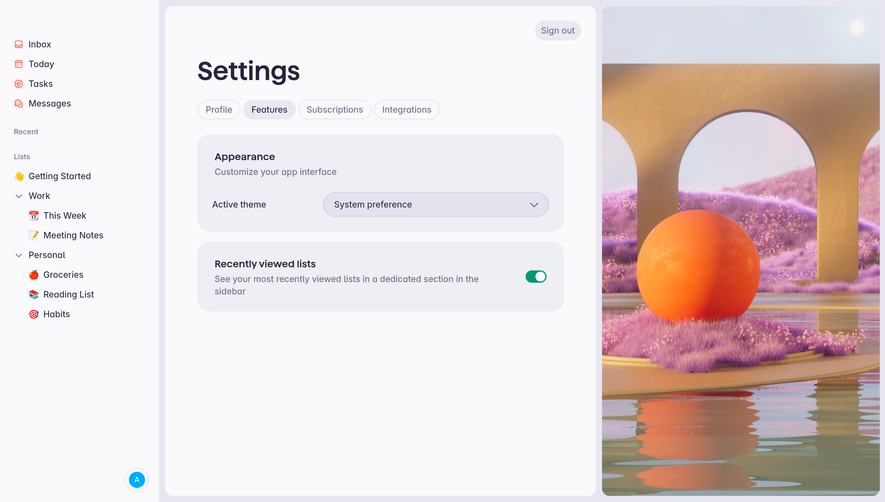Screen dimensions: 885x502
Task: Select the Work list folder
Action: (x=40, y=196)
